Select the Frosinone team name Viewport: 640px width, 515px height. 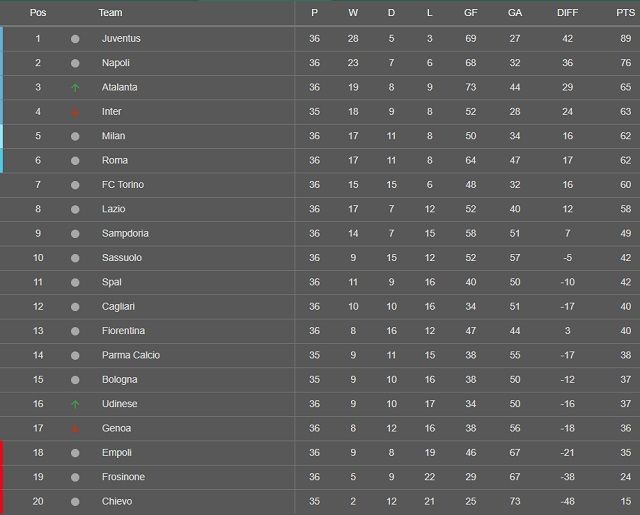123,477
